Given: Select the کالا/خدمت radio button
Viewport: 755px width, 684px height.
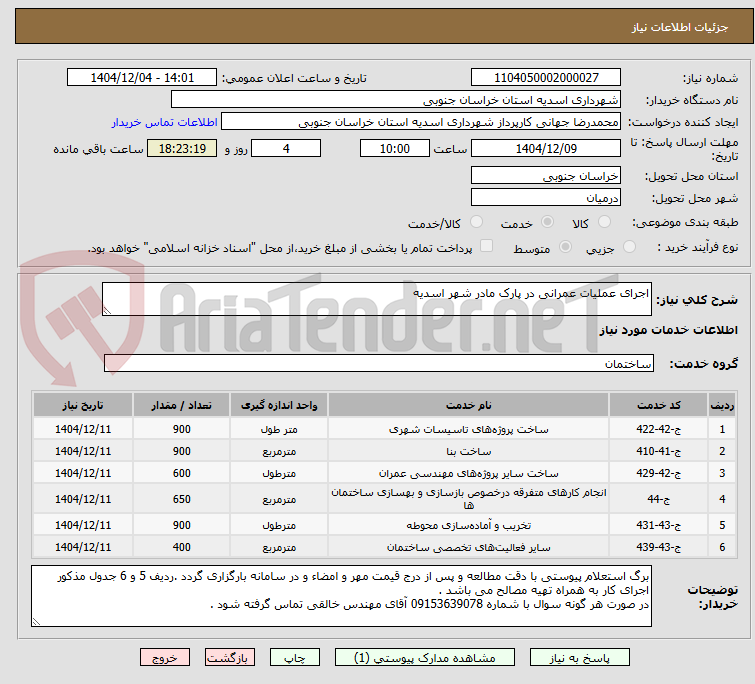Looking at the screenshot, I should (x=476, y=222).
